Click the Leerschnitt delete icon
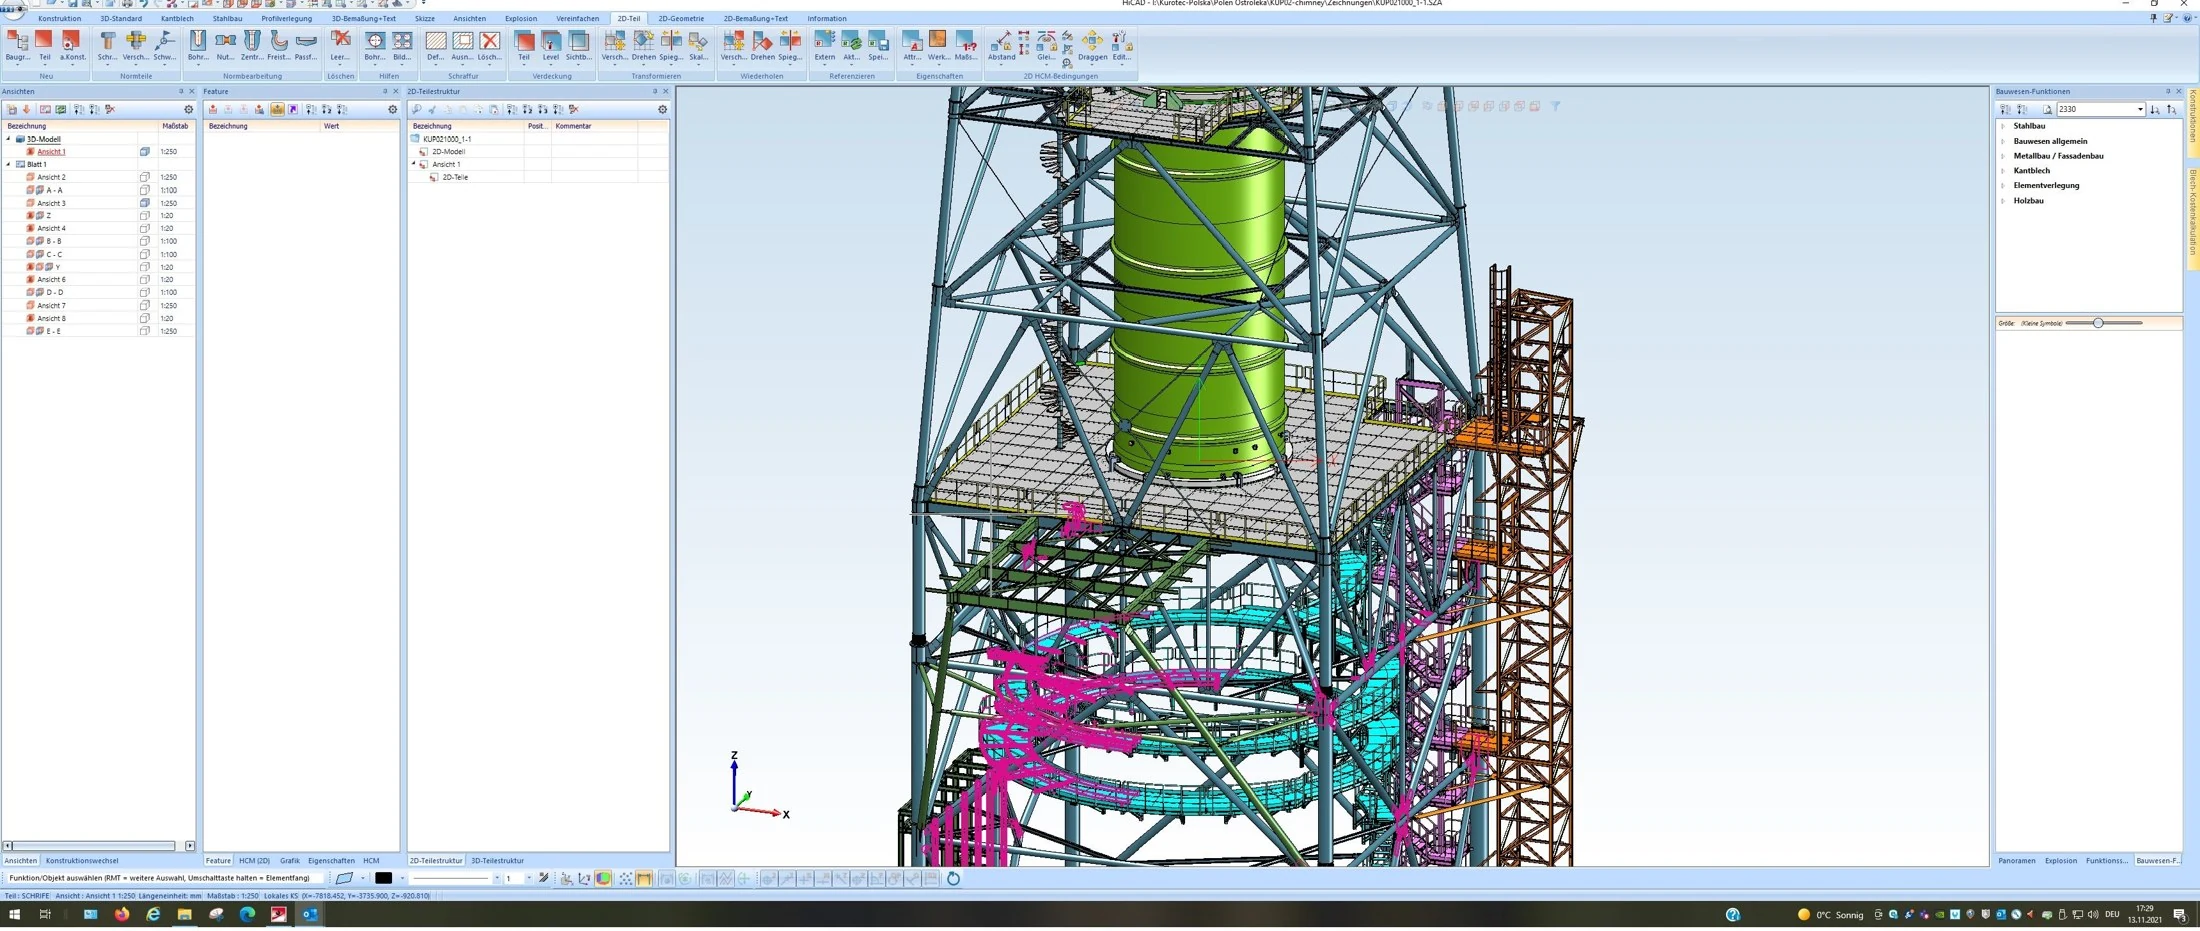The image size is (2200, 931). coord(341,46)
